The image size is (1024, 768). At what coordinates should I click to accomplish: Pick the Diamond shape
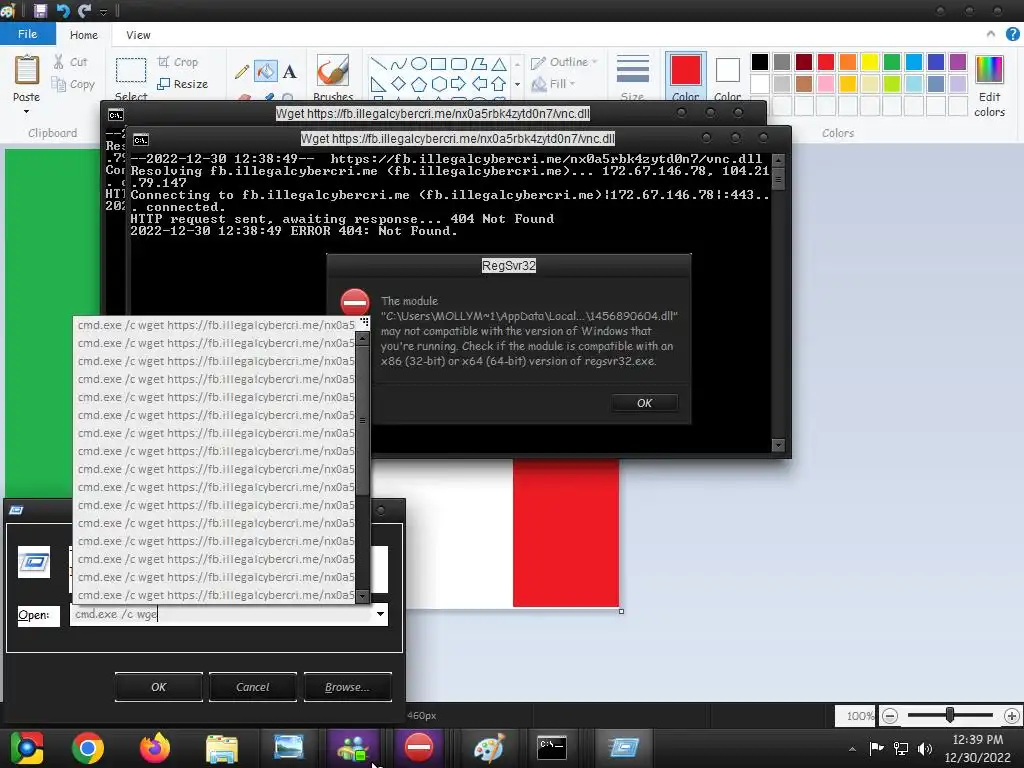click(x=398, y=84)
